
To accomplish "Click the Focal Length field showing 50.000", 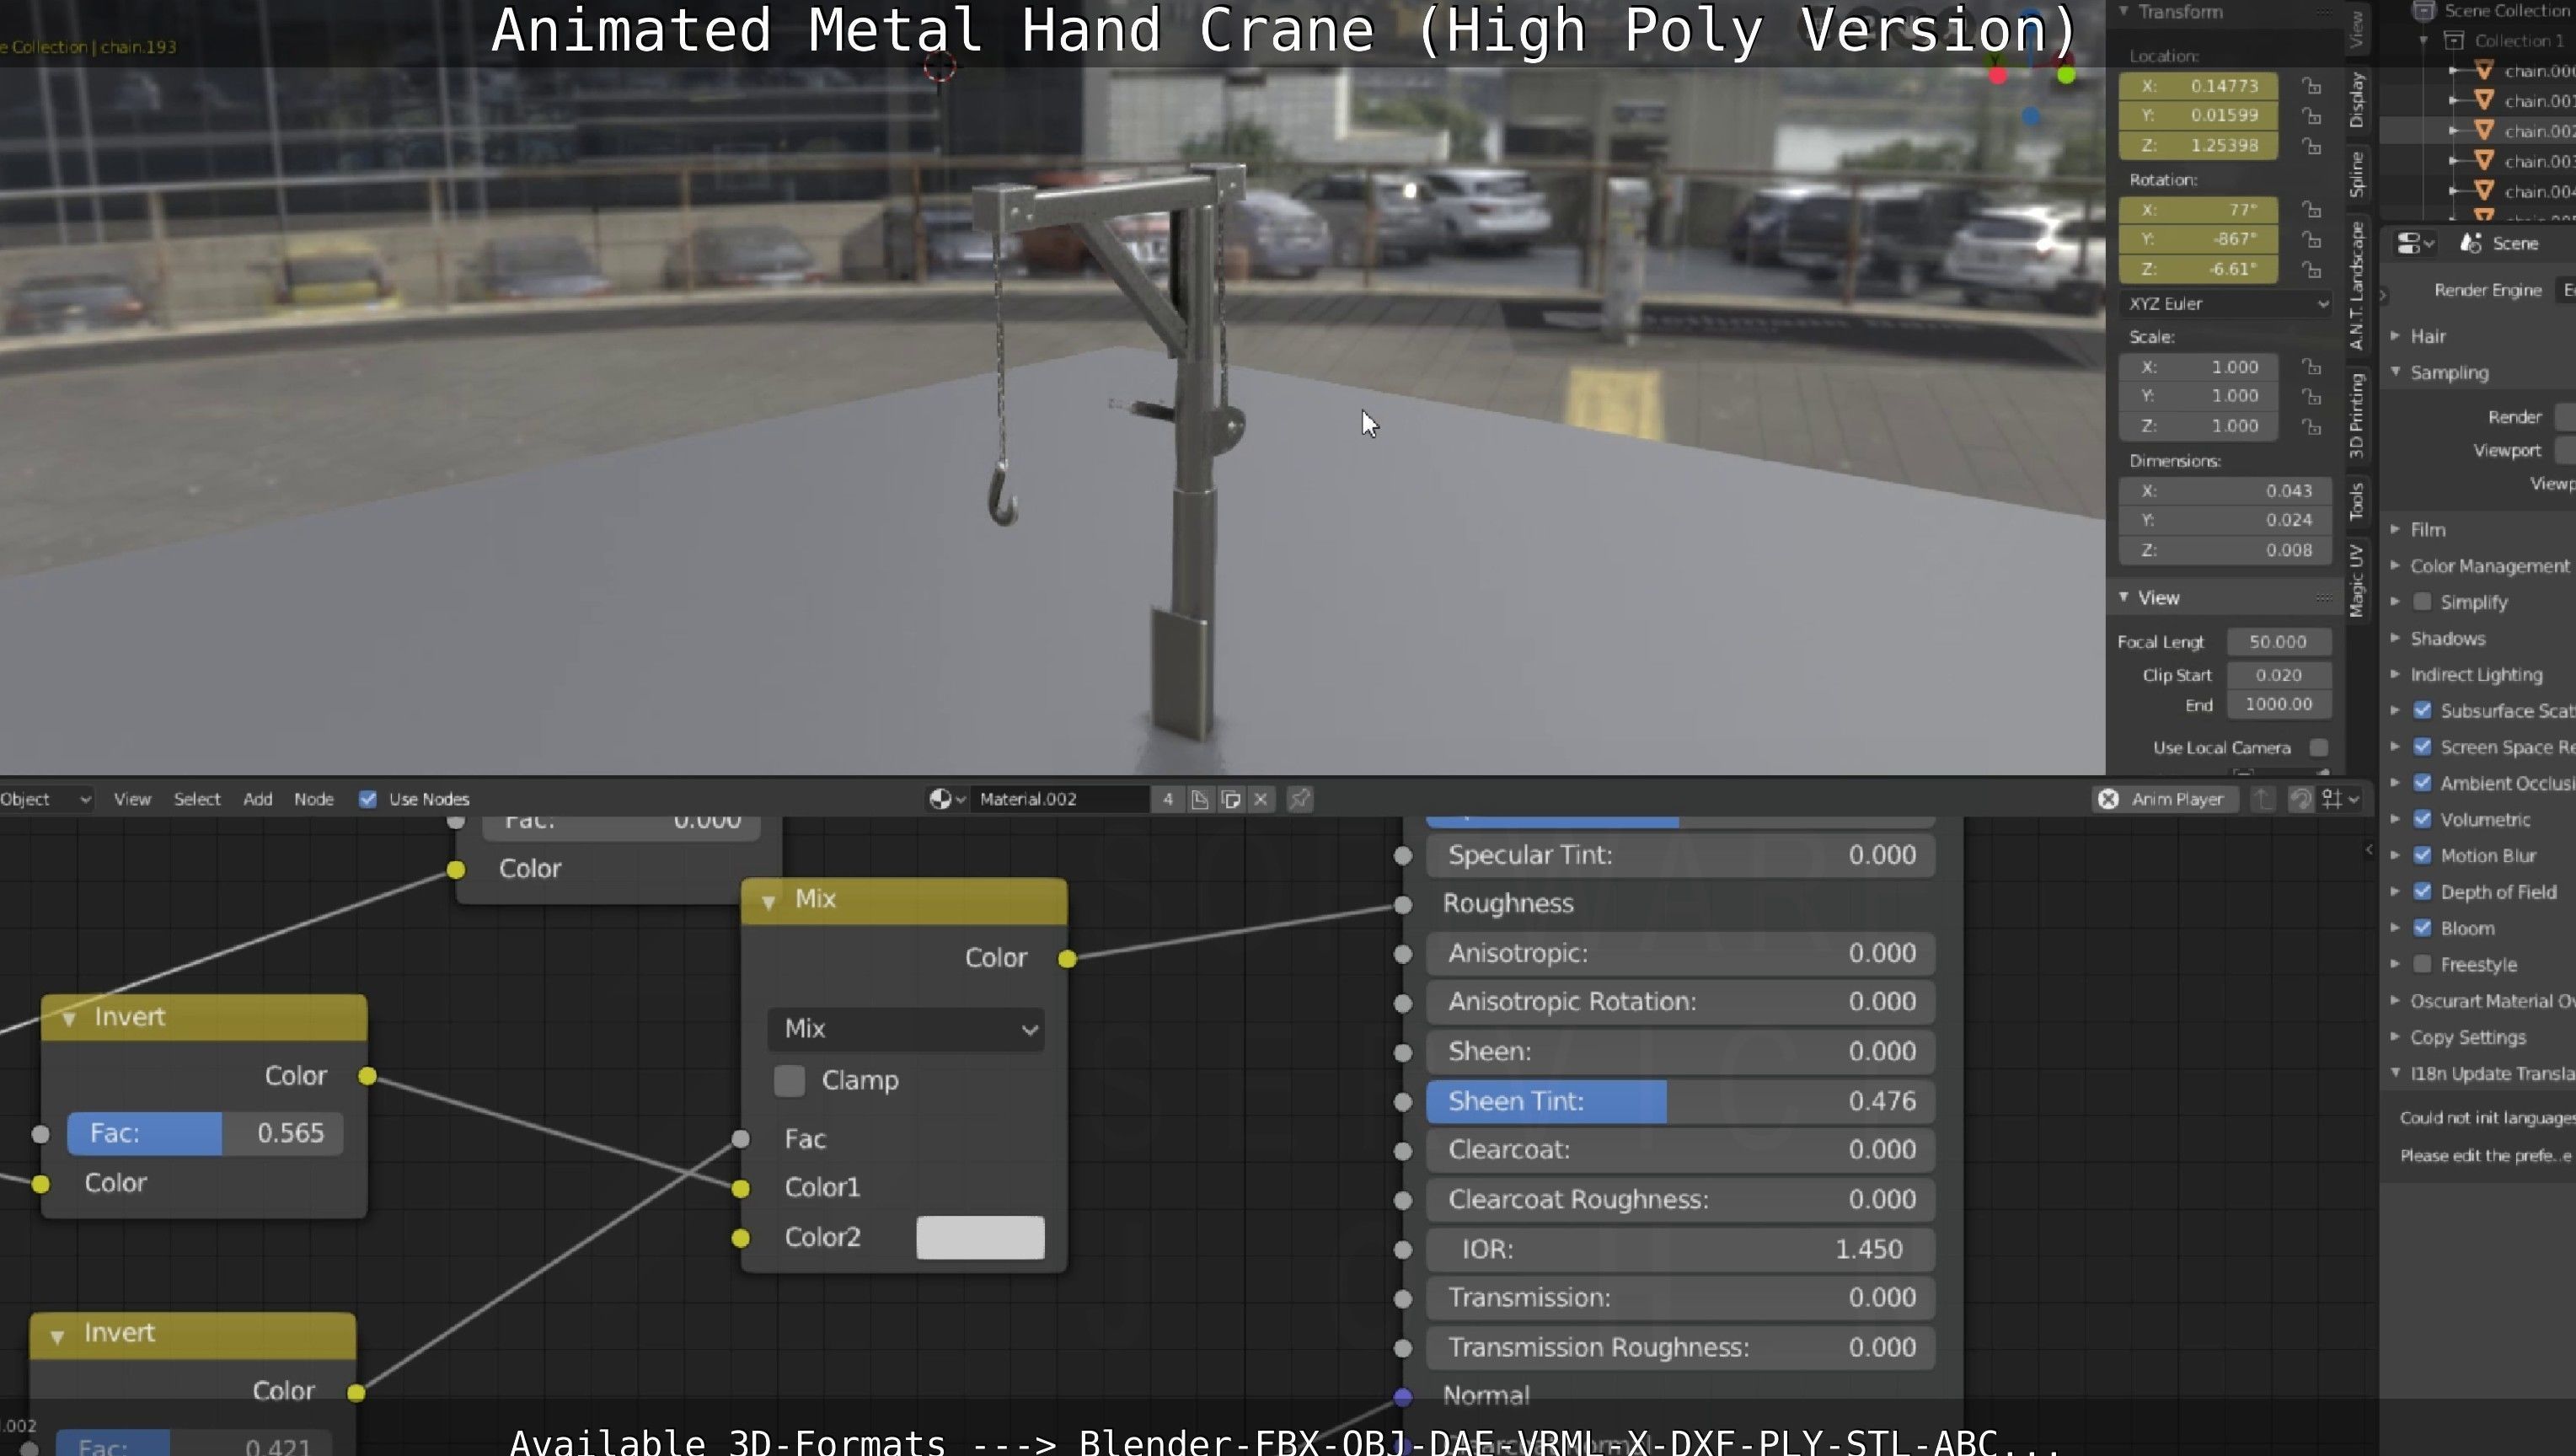I will 2279,642.
